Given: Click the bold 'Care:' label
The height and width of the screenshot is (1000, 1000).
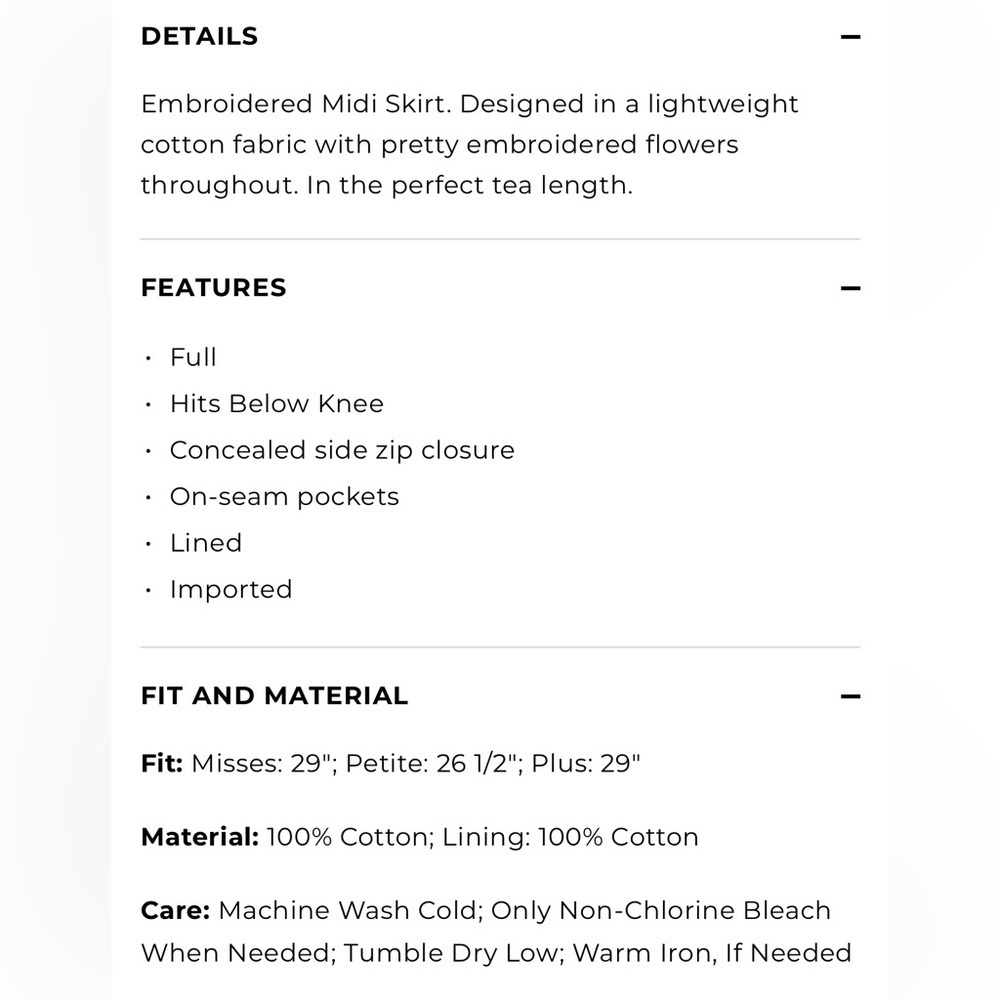Looking at the screenshot, I should [x=175, y=911].
